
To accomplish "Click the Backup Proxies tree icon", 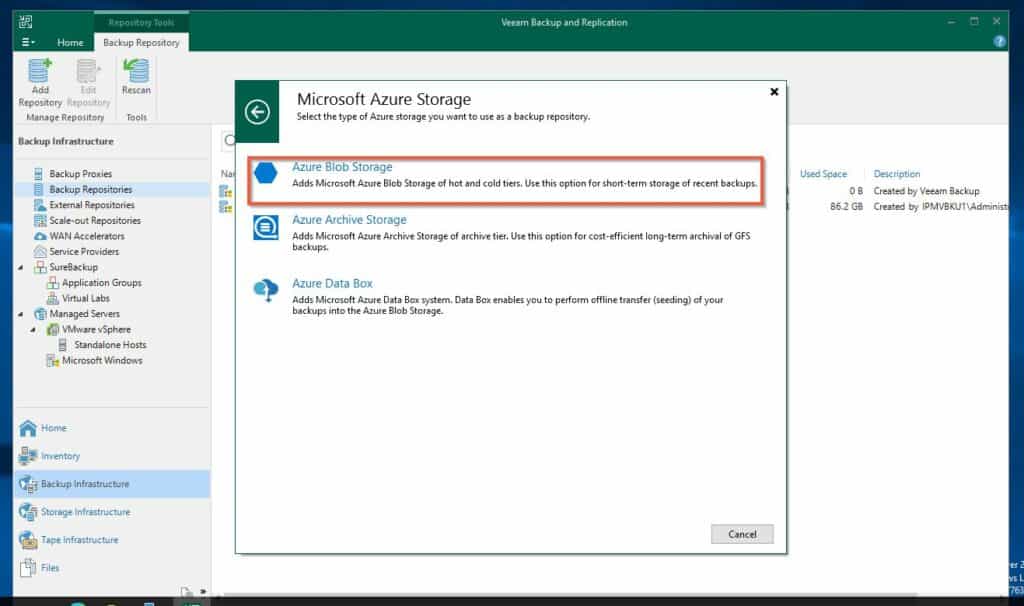I will pyautogui.click(x=39, y=174).
